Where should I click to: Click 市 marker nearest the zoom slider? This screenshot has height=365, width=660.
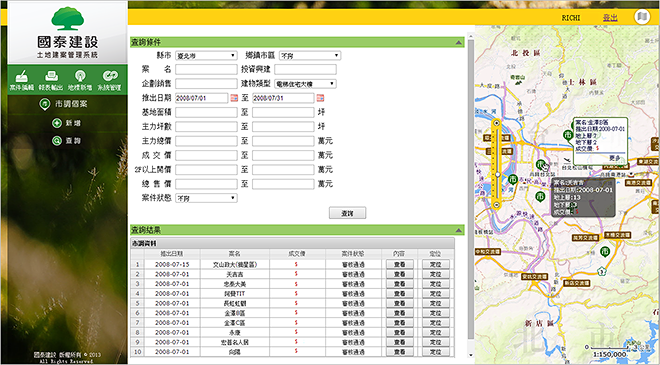(x=513, y=180)
